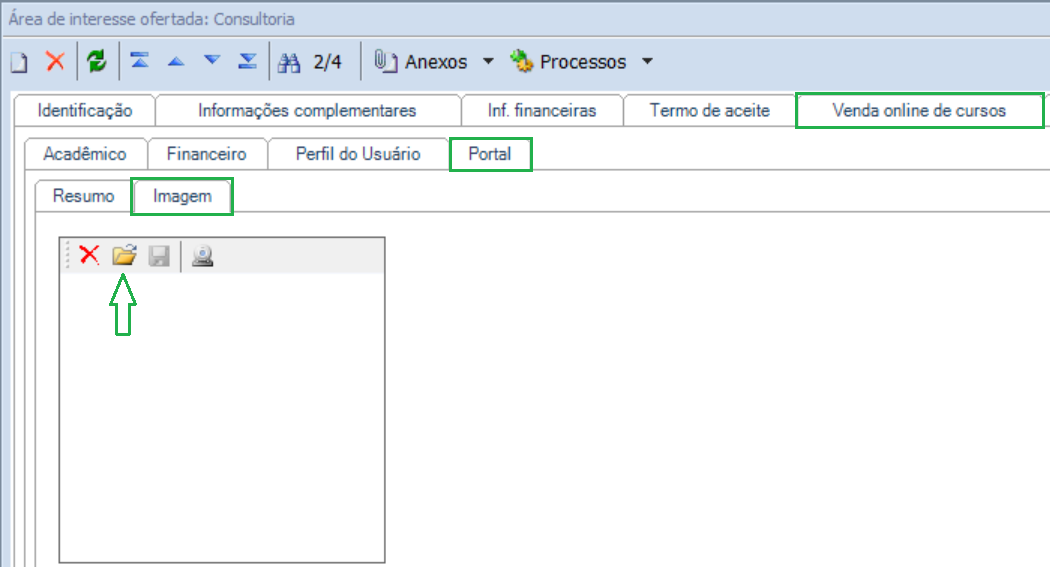The width and height of the screenshot is (1050, 567).
Task: Capture image with webcam icon
Action: coord(203,256)
